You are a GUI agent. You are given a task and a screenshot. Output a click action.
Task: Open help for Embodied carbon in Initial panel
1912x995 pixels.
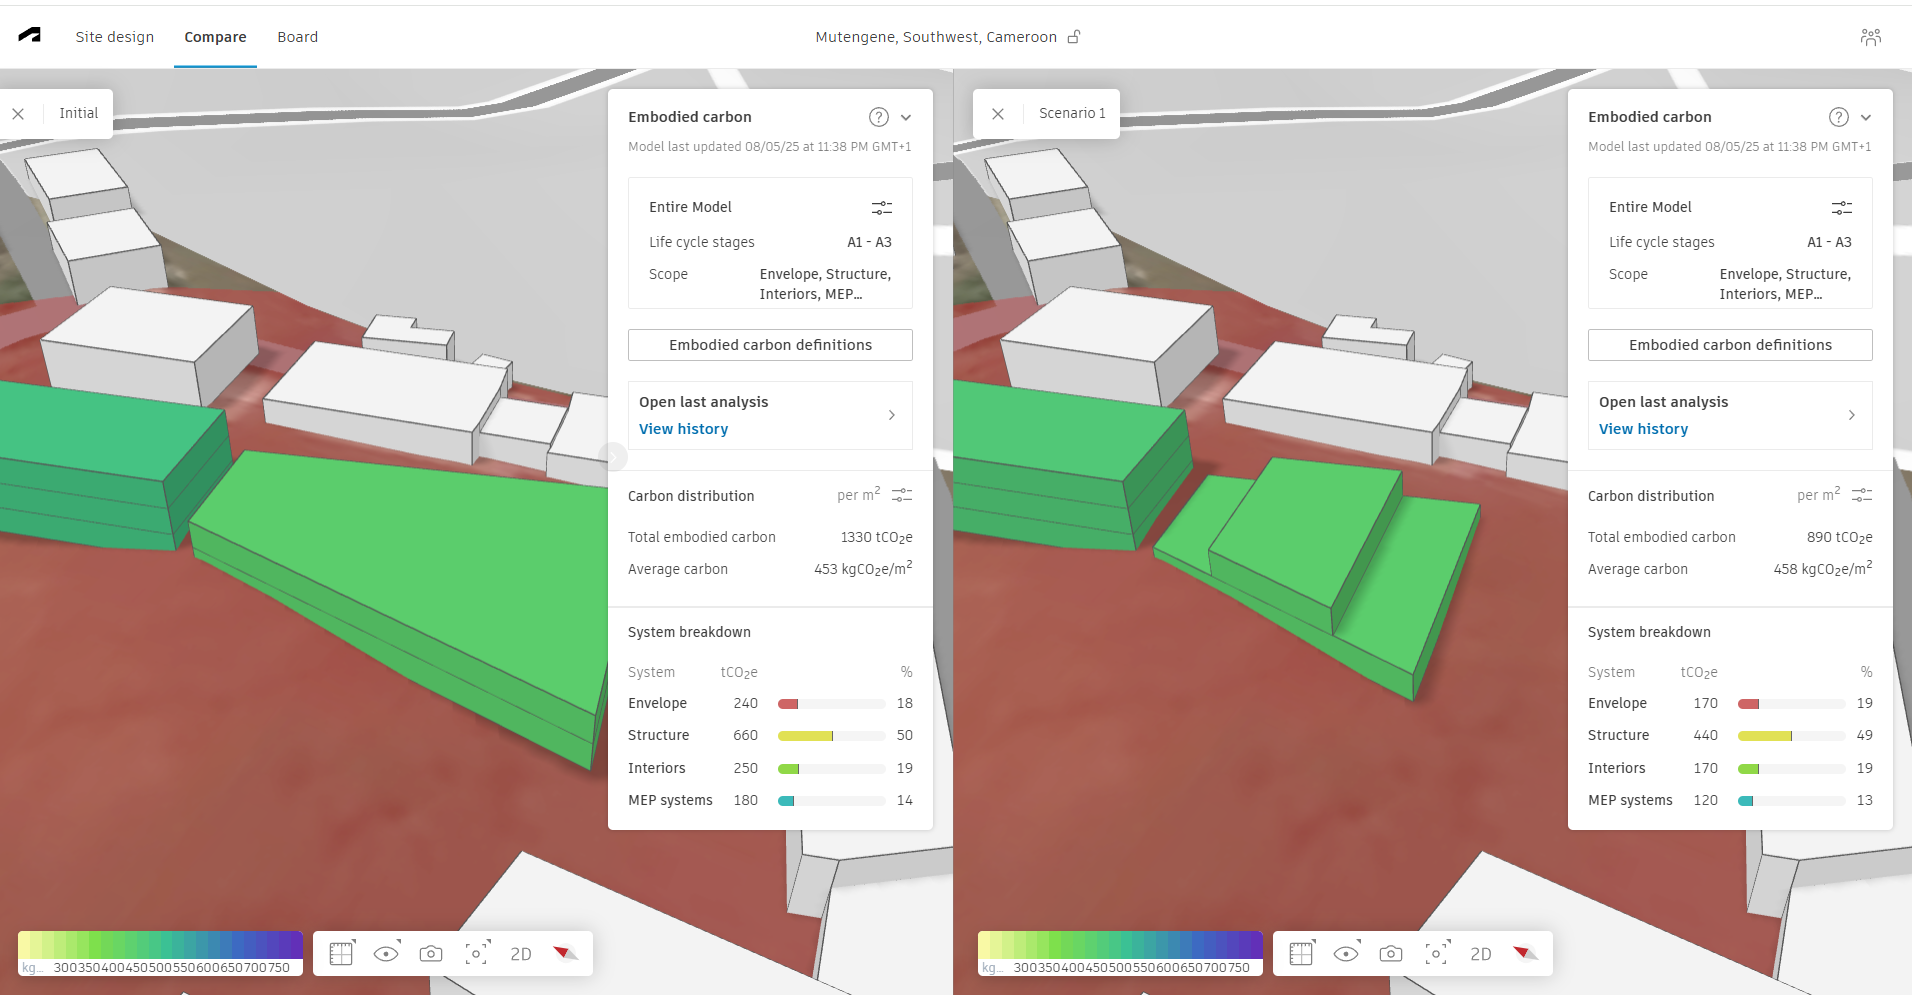878,117
